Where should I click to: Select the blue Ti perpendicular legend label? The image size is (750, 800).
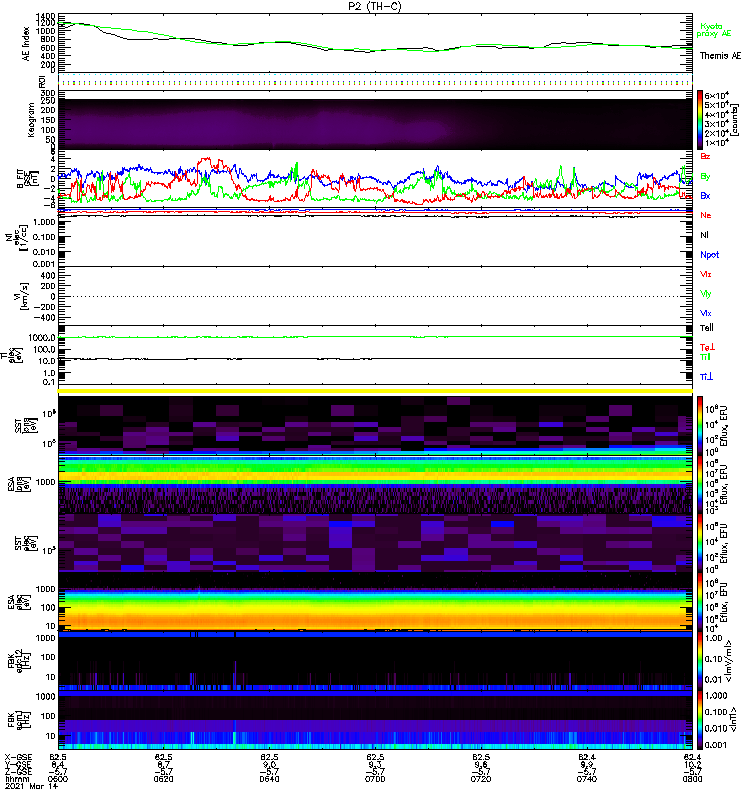706,377
